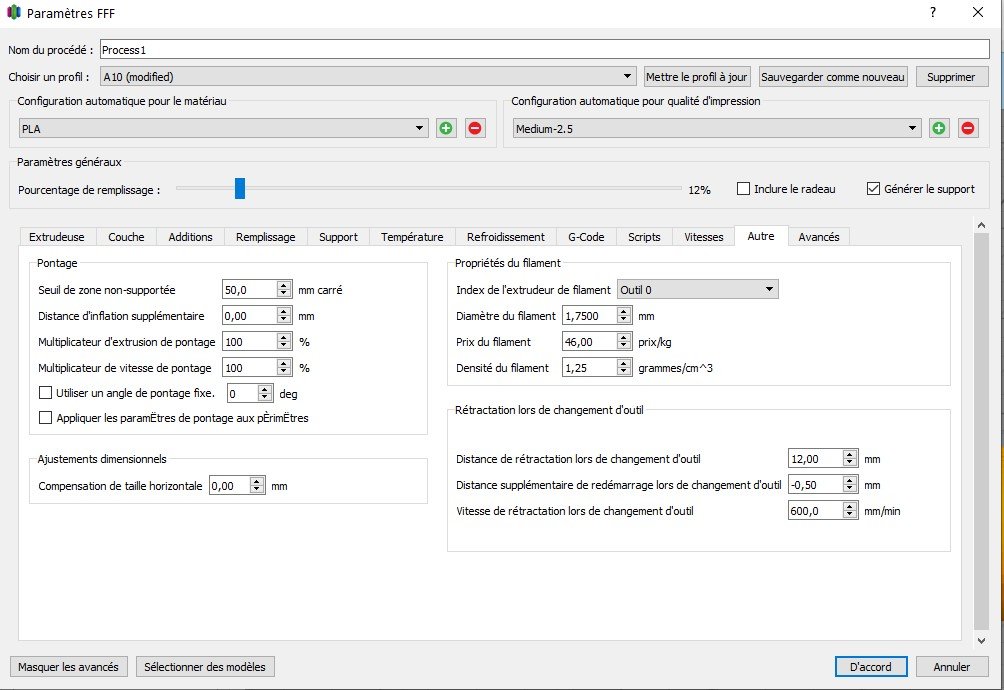This screenshot has width=1004, height=690.
Task: Toggle Utiliser un angle de pontage fixe
Action: tap(45, 393)
